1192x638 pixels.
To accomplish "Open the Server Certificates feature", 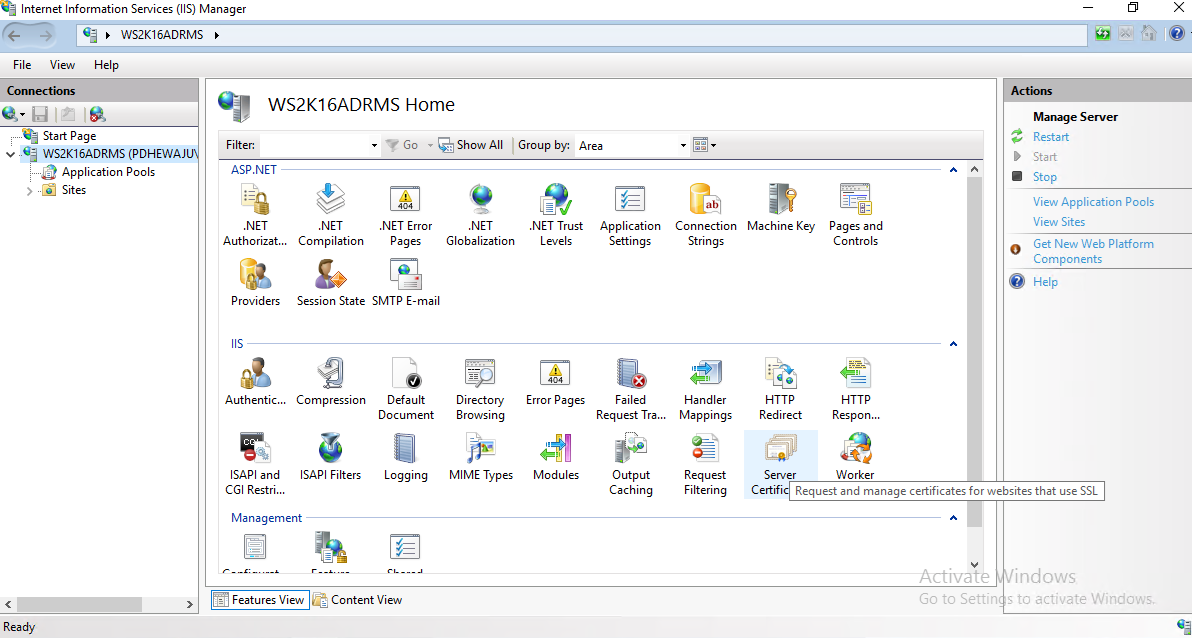I will [x=781, y=465].
